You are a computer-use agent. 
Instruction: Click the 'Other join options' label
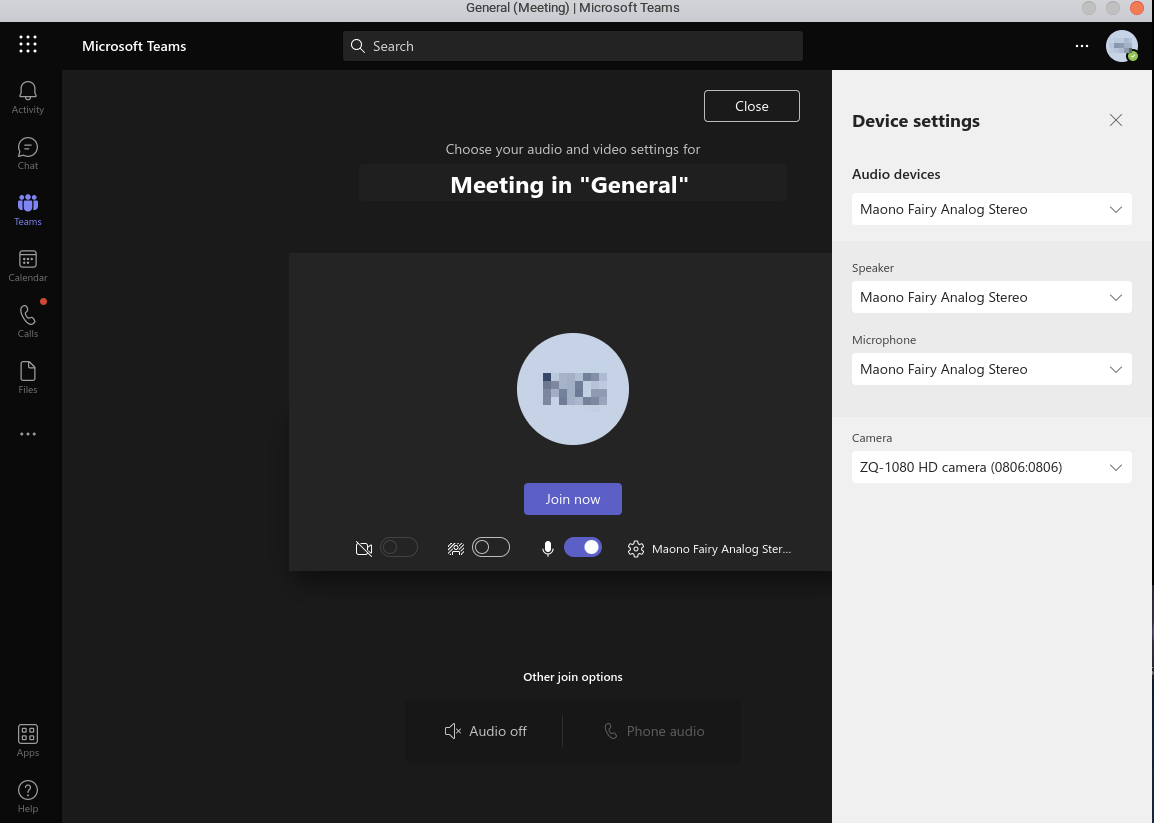[x=573, y=677]
